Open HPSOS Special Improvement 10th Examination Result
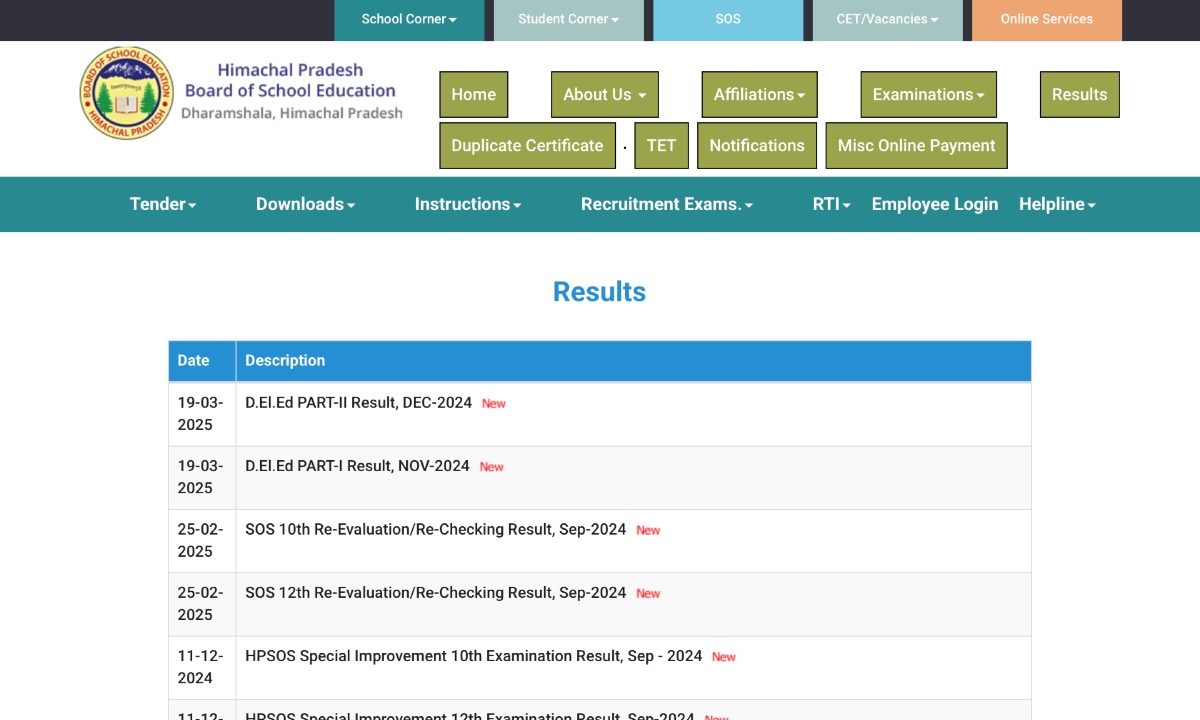The width and height of the screenshot is (1200, 720). [474, 656]
